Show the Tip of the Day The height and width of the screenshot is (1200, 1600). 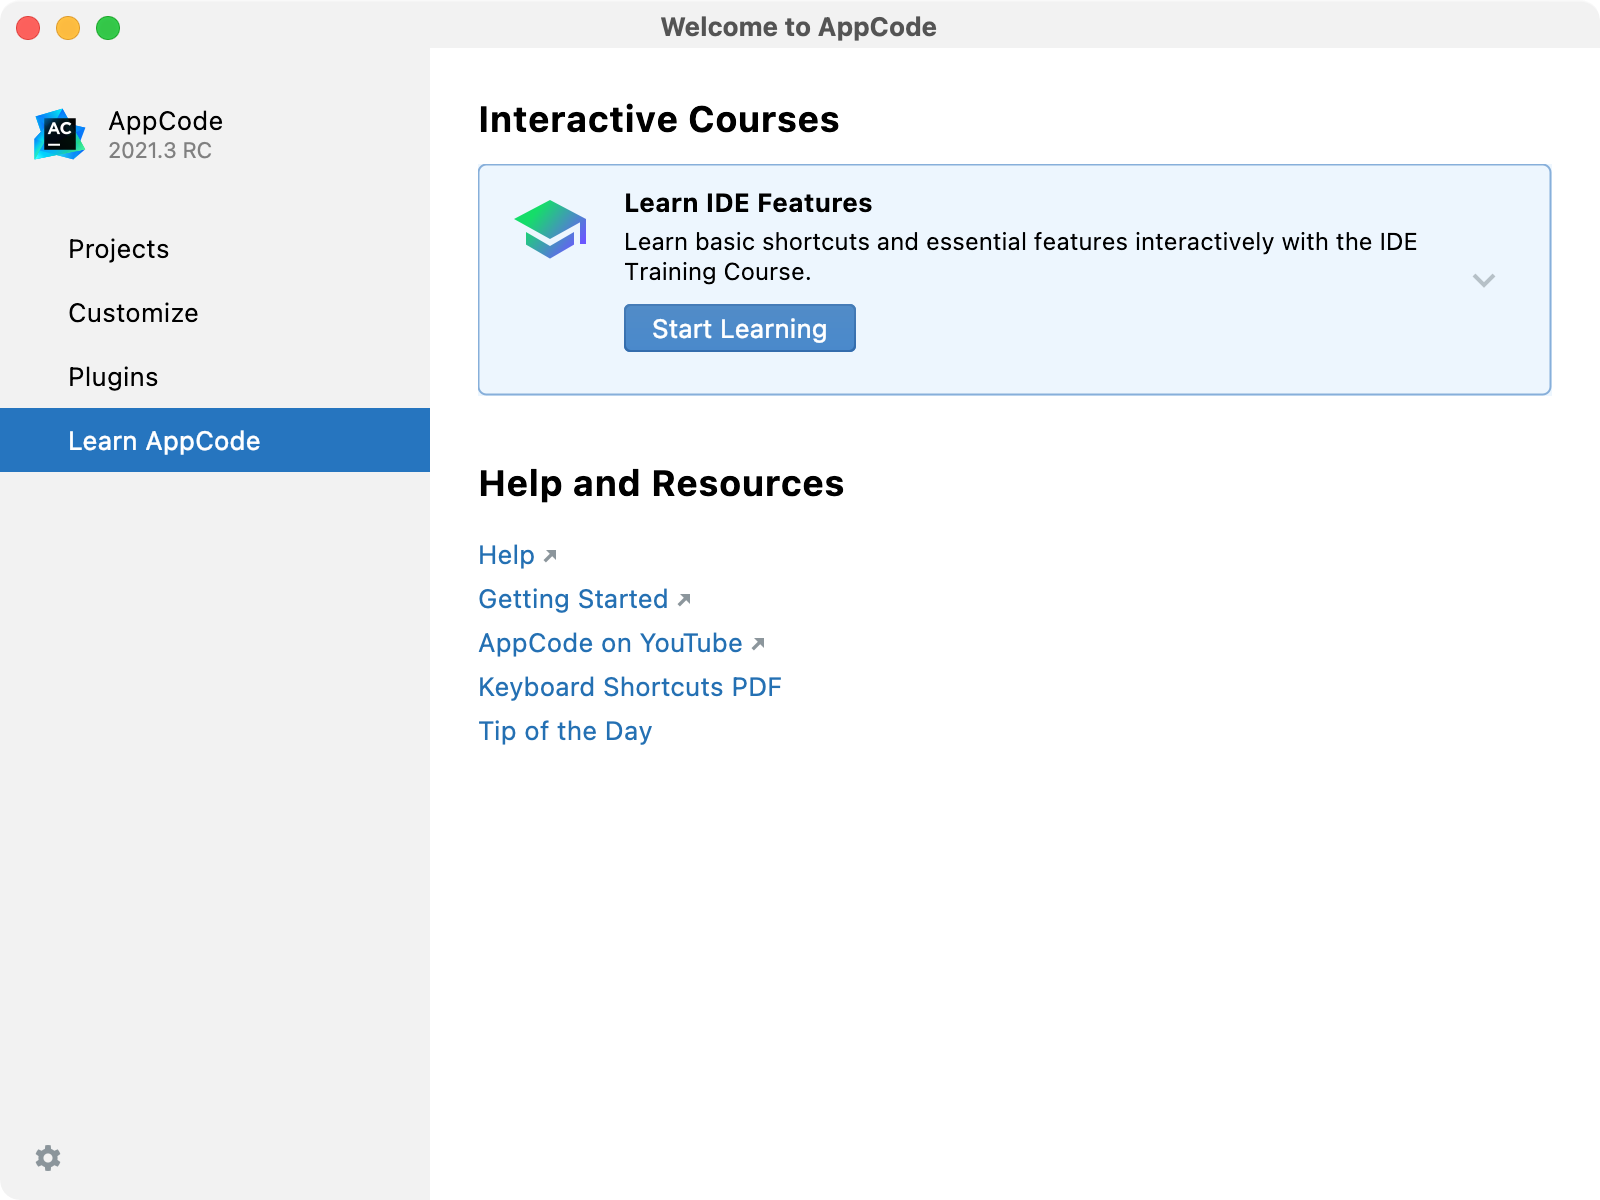coord(565,731)
